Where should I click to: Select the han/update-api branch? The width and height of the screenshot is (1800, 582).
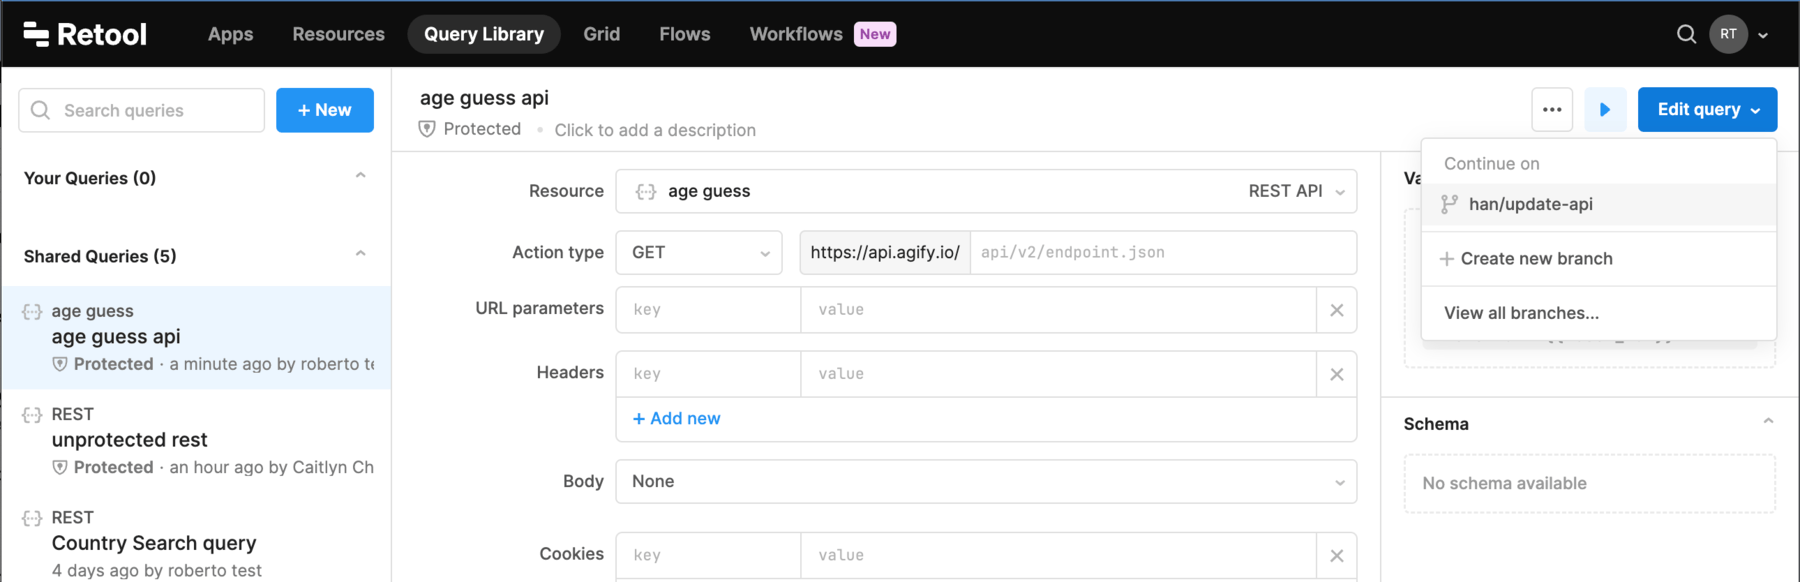tap(1598, 204)
